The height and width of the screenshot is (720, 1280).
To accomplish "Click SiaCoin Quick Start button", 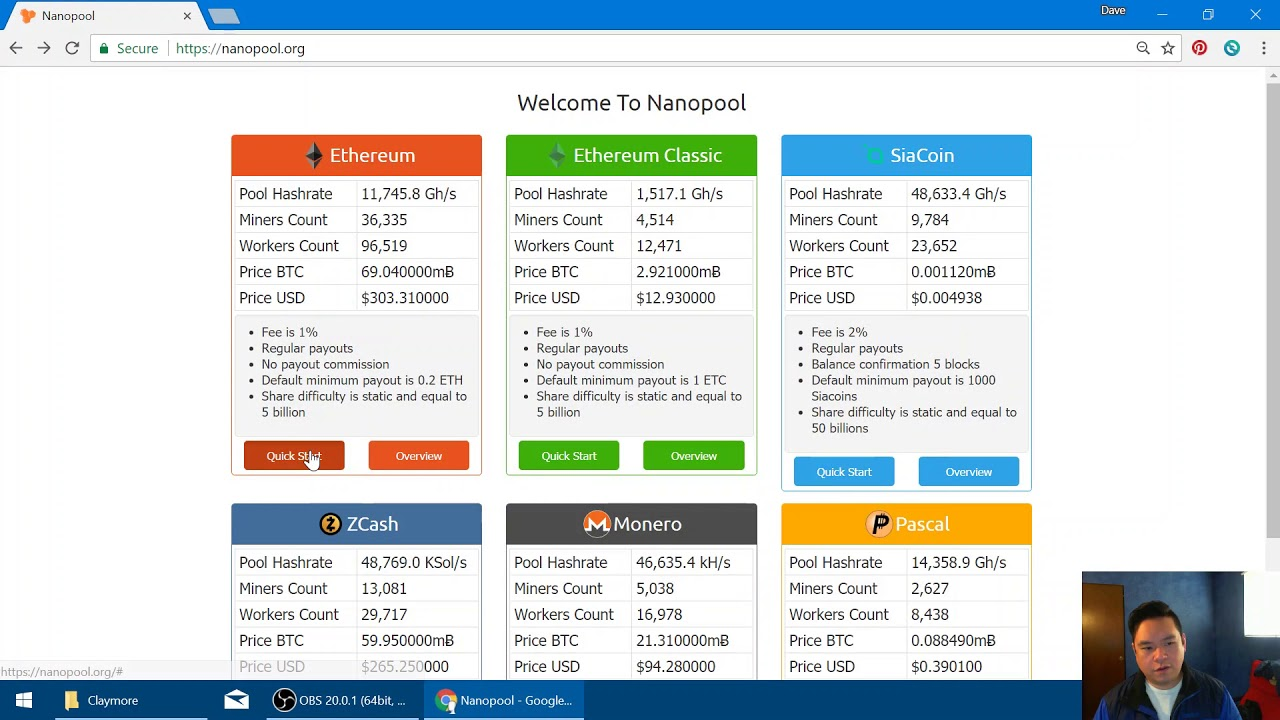I will [844, 472].
